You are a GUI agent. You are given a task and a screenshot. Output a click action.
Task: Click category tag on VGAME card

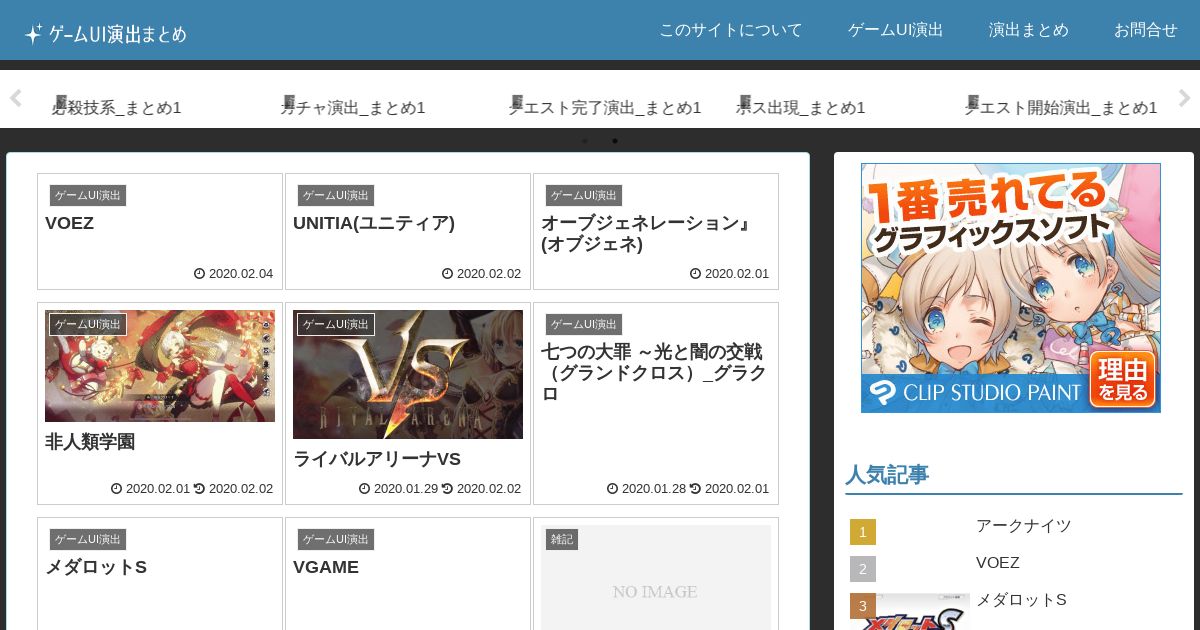click(336, 539)
